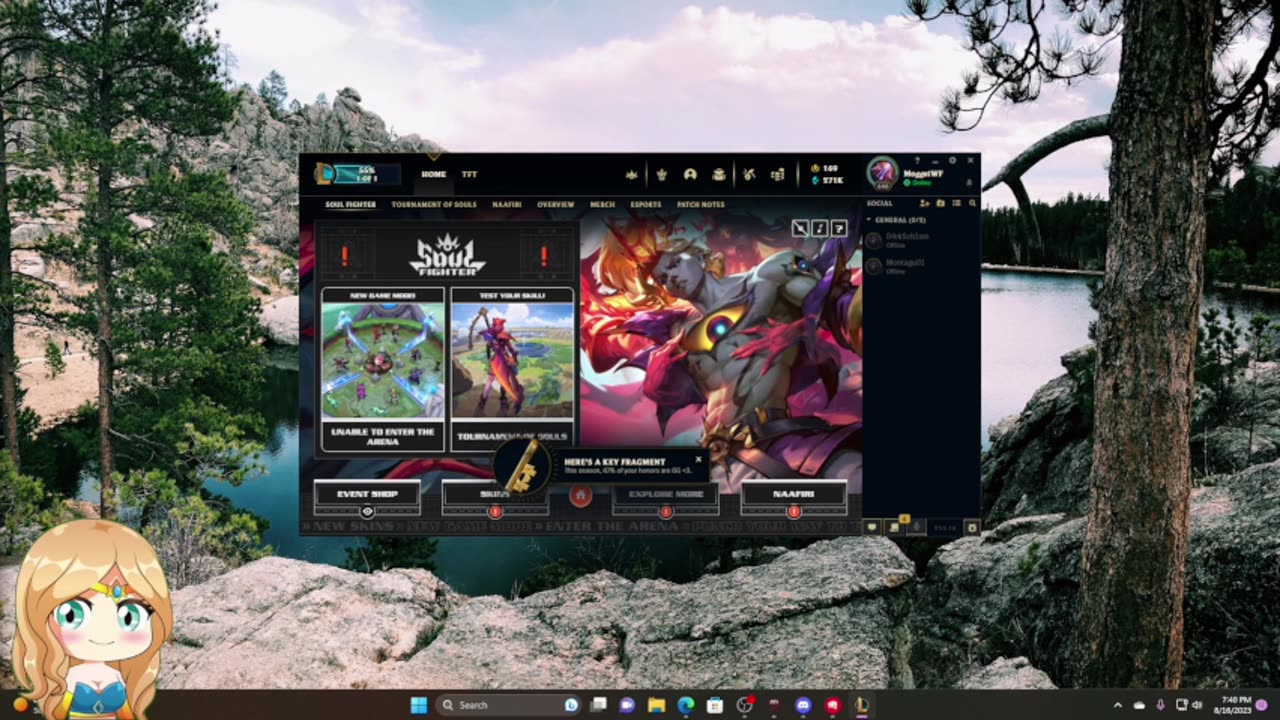Open the help button on splash art
Viewport: 1280px width, 720px height.
click(839, 229)
